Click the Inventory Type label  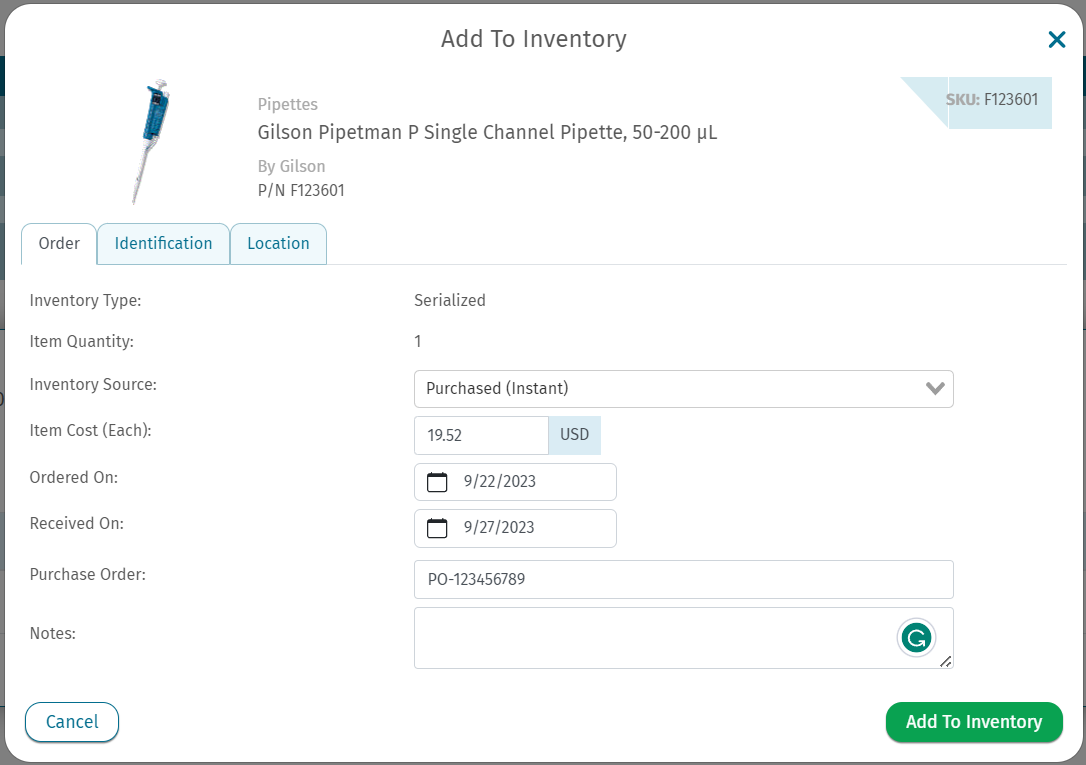pos(85,301)
